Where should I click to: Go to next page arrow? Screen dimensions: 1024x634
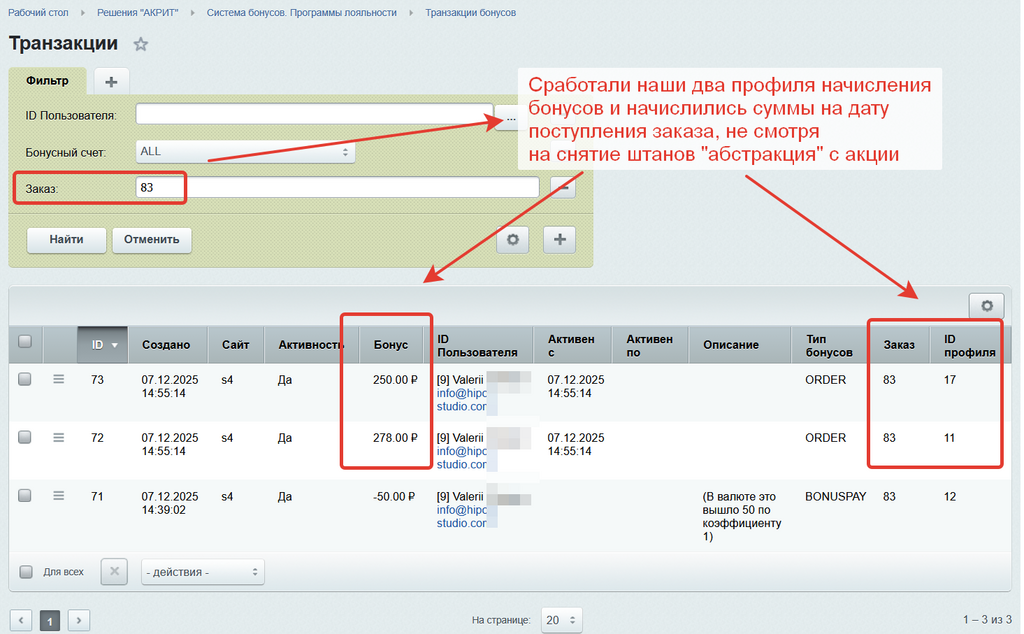[79, 620]
